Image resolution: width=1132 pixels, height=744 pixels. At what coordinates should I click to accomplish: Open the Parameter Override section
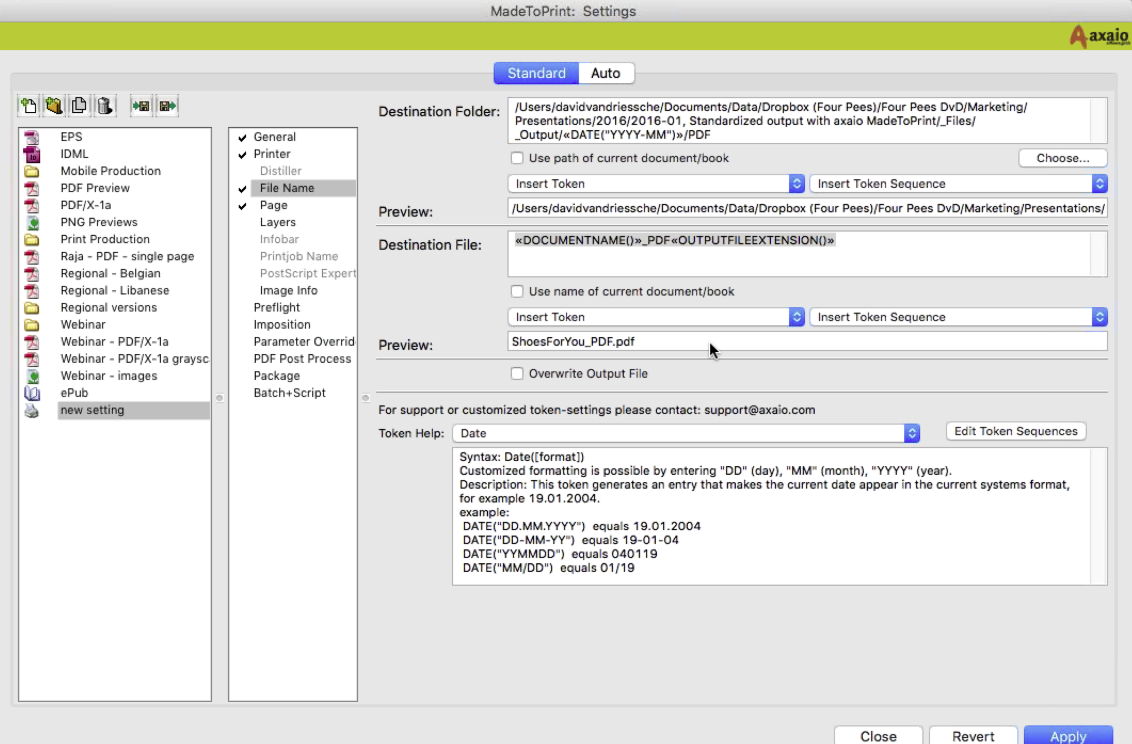[x=304, y=342]
